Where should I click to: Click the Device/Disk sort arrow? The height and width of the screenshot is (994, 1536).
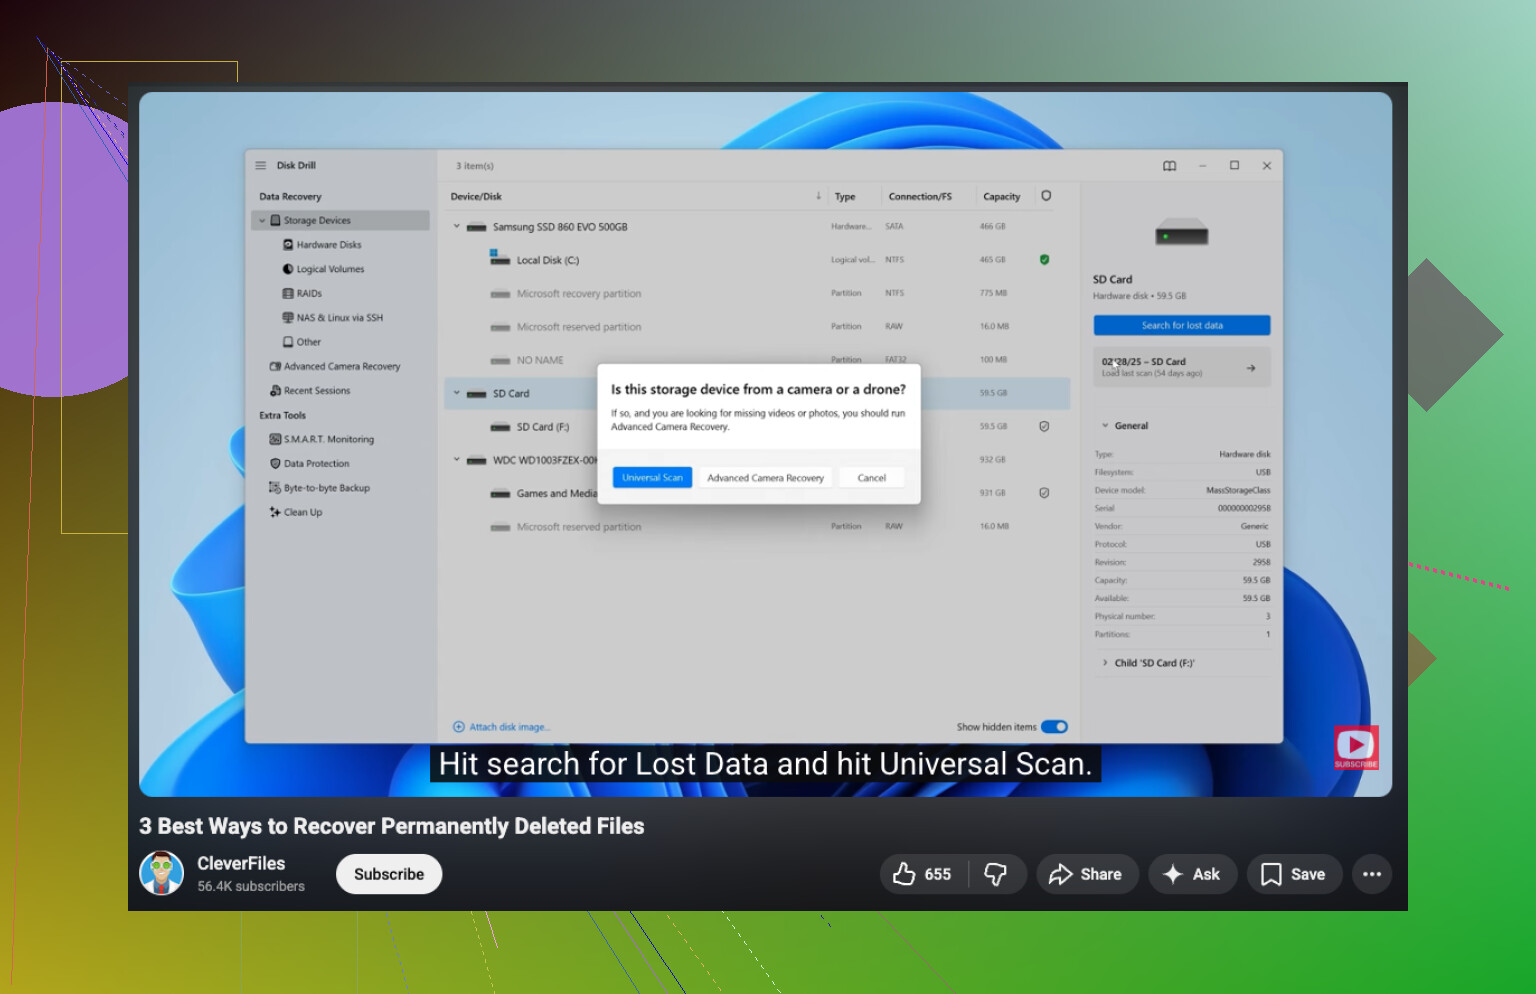coord(818,196)
